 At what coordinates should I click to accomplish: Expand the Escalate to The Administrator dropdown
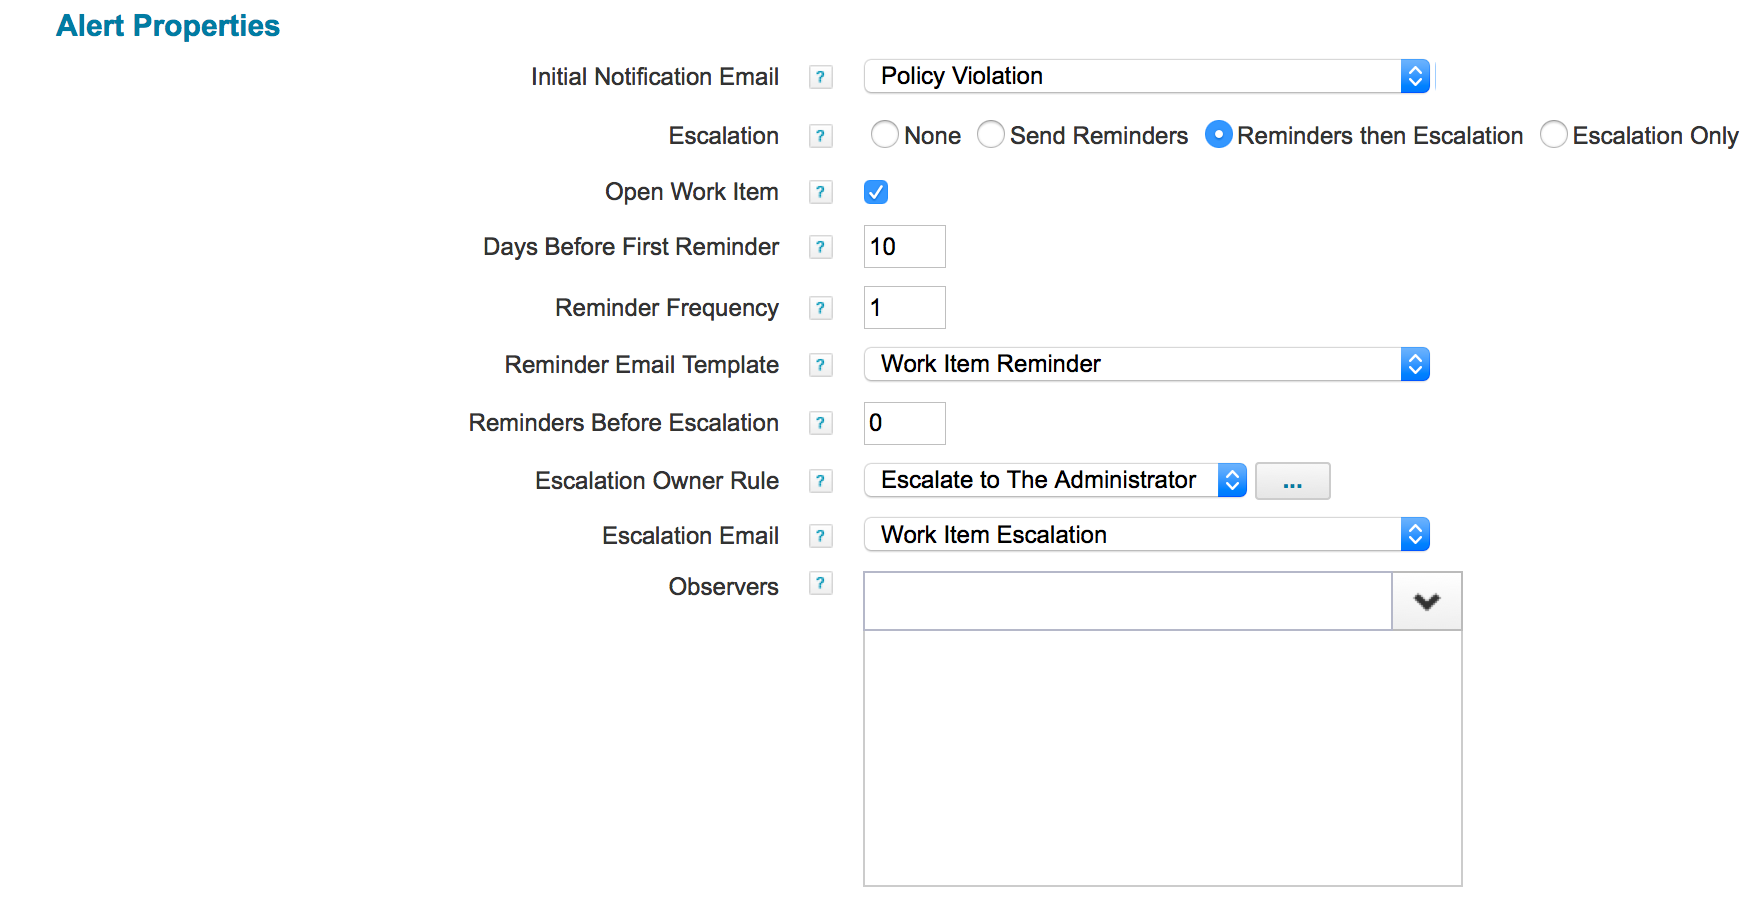1055,480
